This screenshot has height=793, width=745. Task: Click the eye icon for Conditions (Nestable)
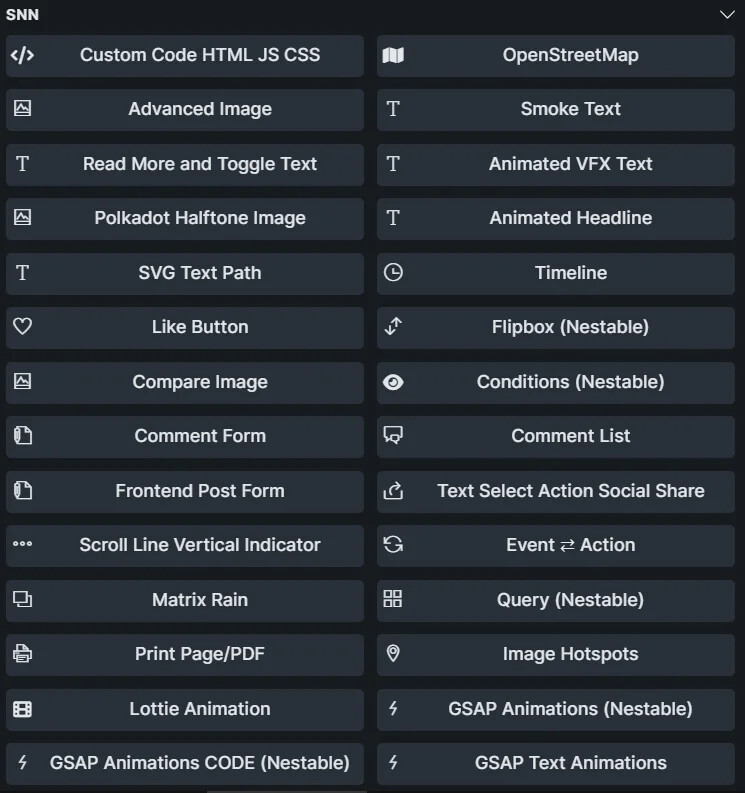pos(393,382)
